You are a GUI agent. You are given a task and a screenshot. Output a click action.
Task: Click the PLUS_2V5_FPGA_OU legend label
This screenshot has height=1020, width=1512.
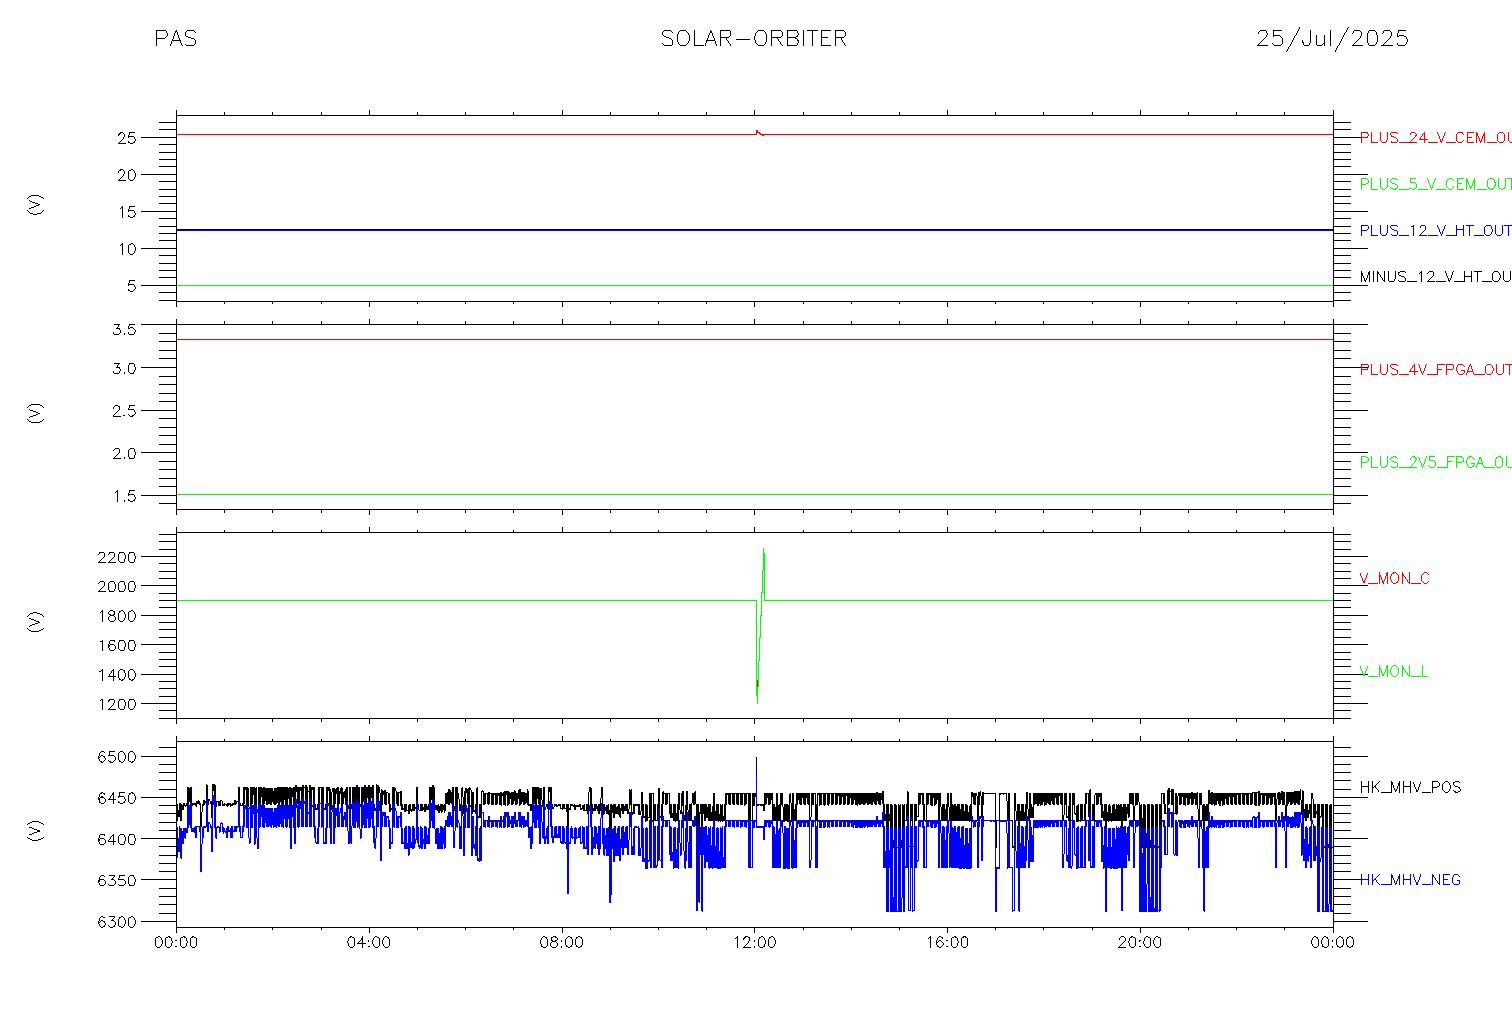point(1435,462)
